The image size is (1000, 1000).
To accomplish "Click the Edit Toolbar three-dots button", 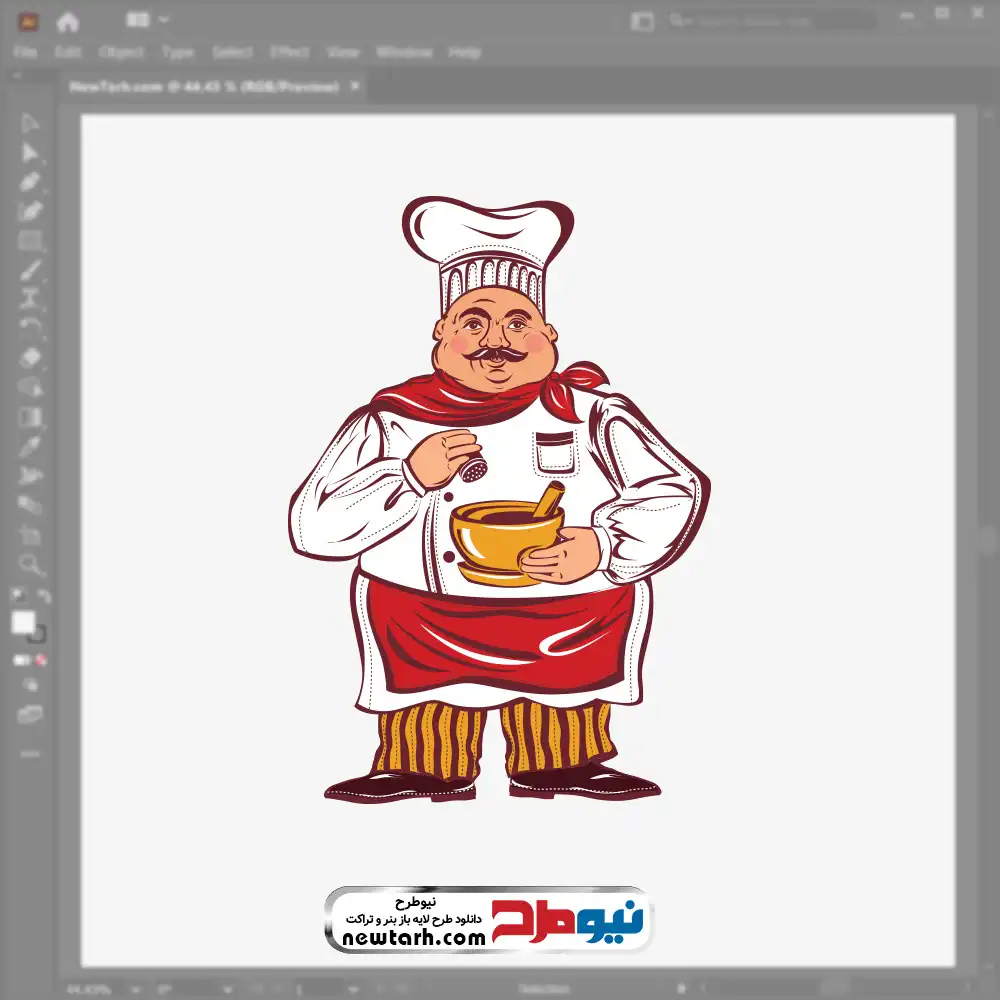I will click(30, 752).
